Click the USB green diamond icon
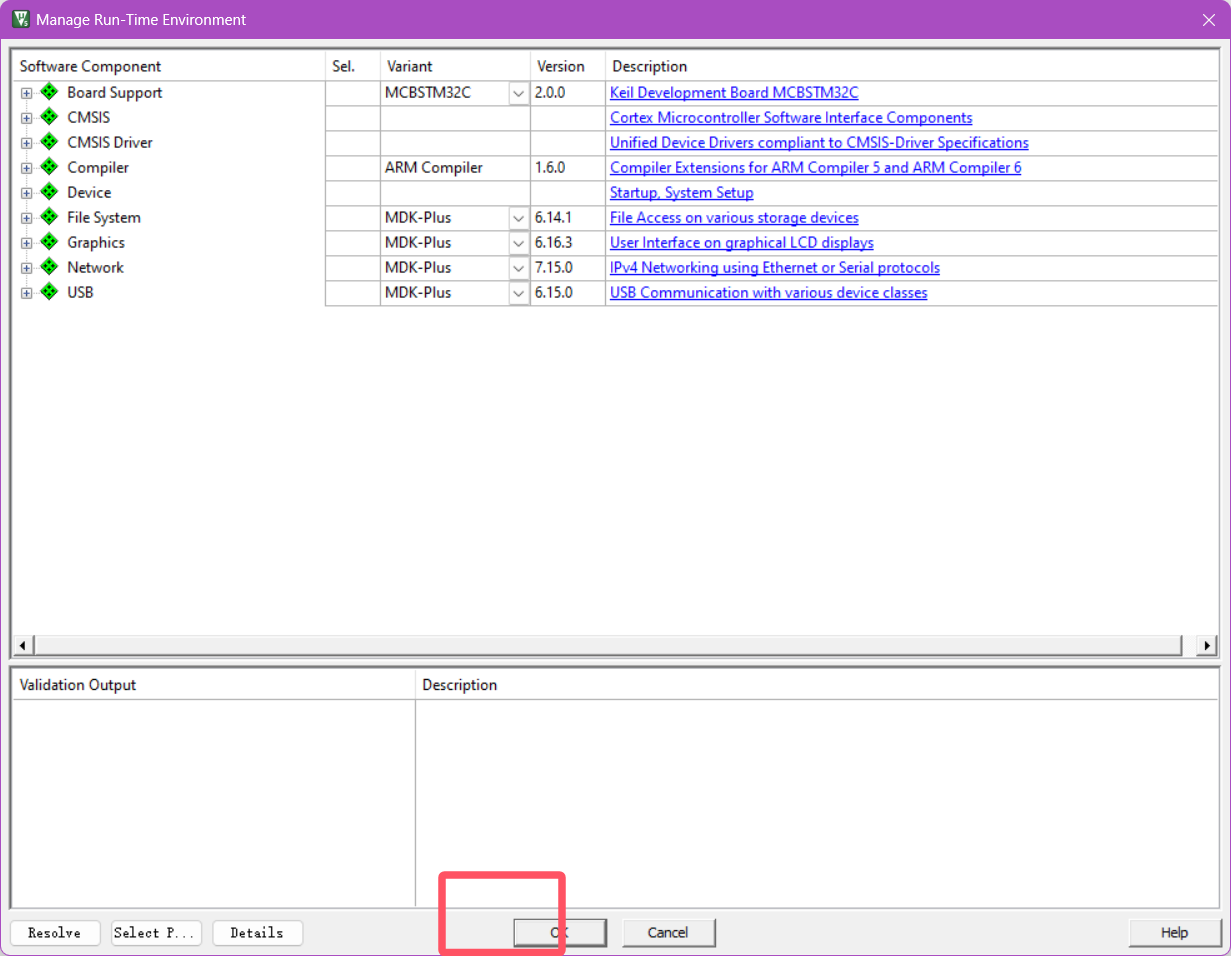This screenshot has height=956, width=1231. click(49, 292)
